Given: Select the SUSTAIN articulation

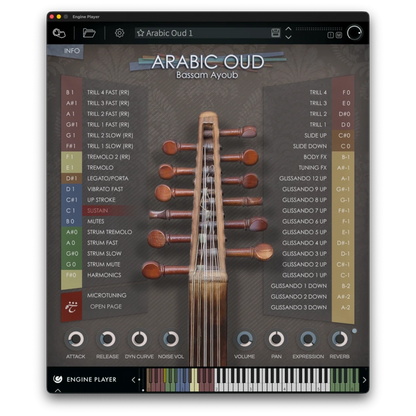Looking at the screenshot, I should [98, 210].
